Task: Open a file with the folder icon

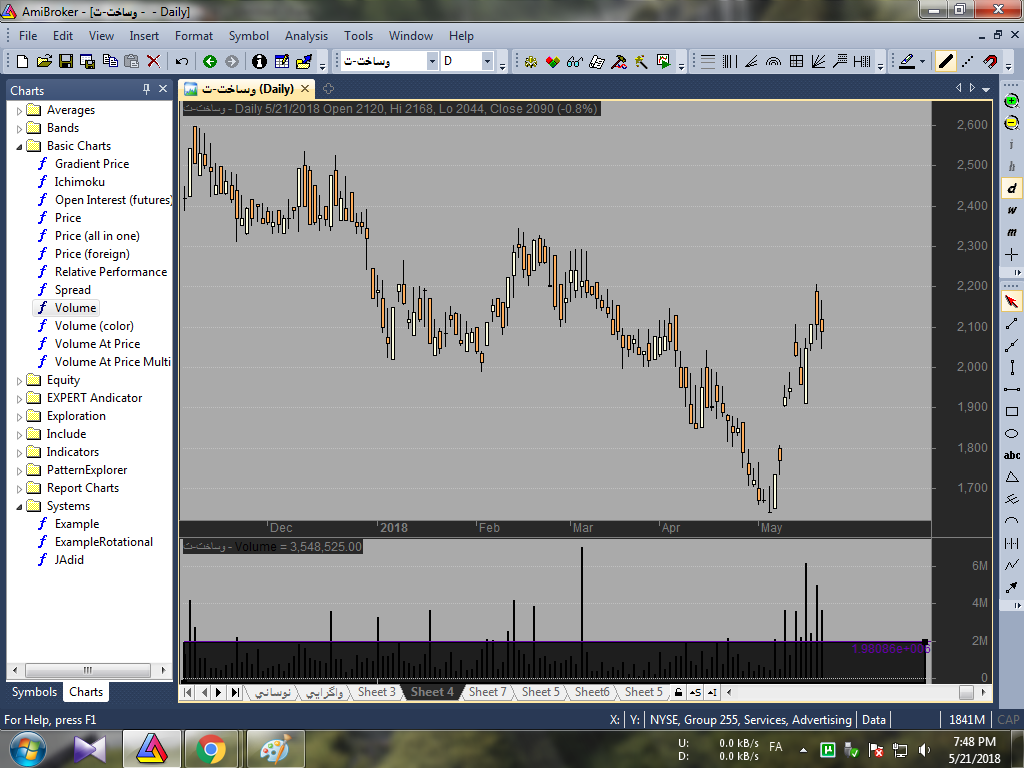Action: click(x=44, y=61)
